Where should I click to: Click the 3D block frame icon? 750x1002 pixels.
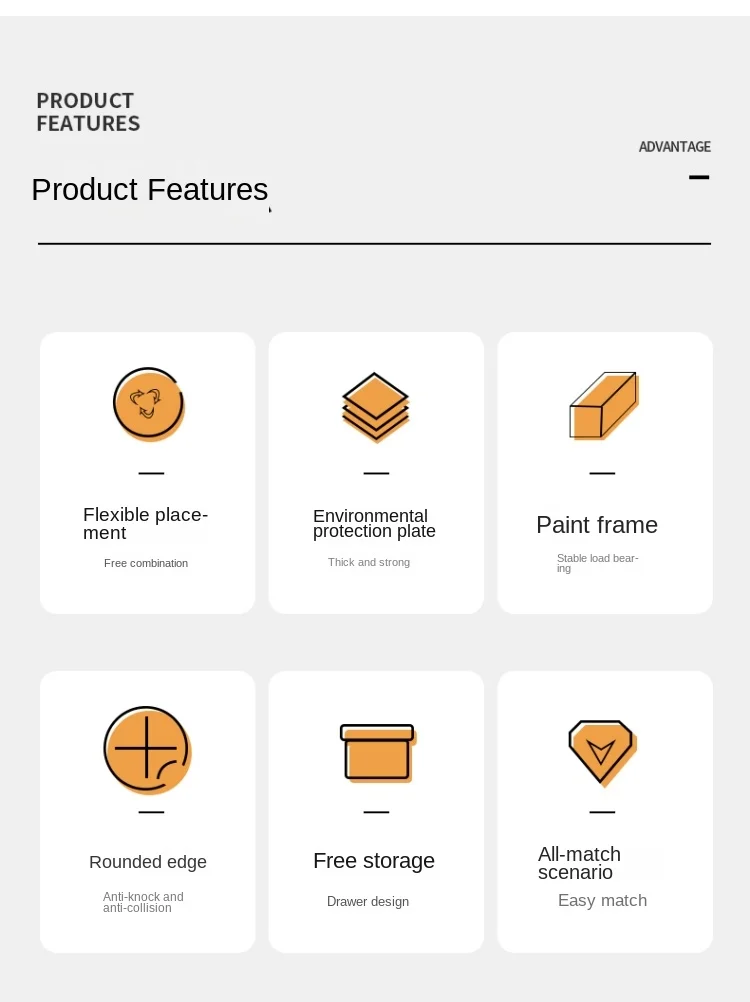pos(604,406)
